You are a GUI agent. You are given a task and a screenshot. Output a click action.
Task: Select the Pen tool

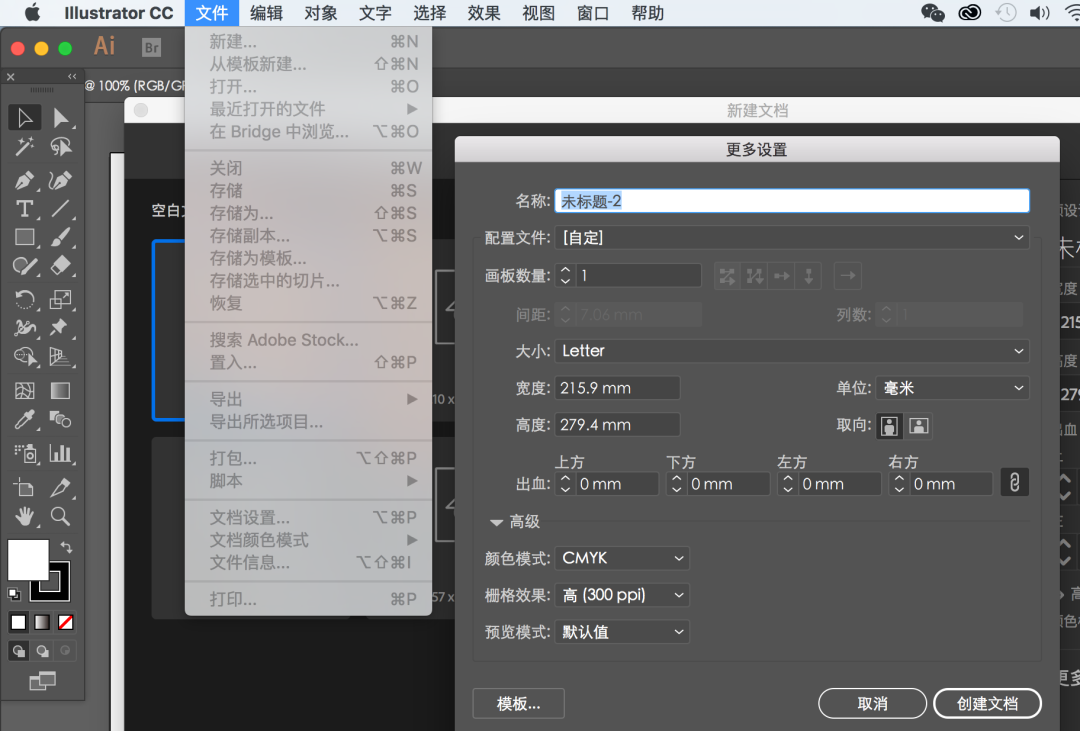[x=24, y=180]
